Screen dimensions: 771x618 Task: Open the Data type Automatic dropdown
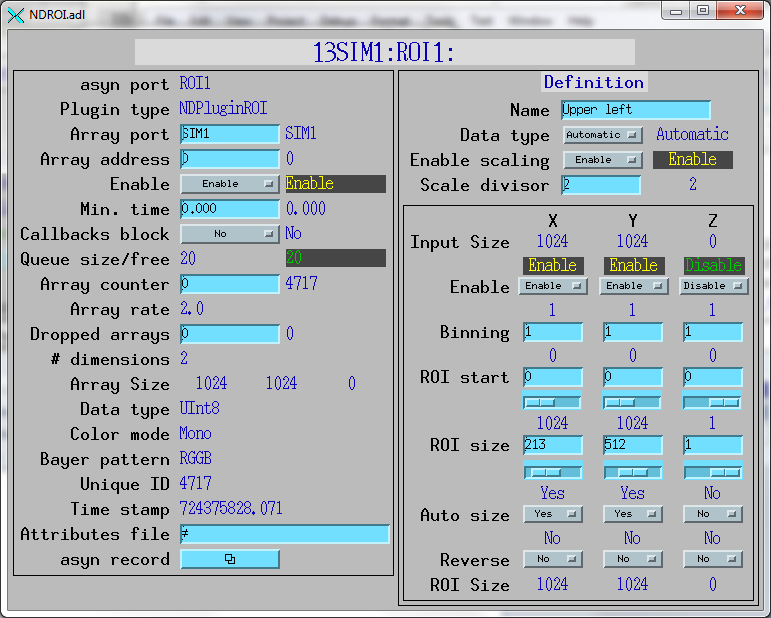click(602, 135)
